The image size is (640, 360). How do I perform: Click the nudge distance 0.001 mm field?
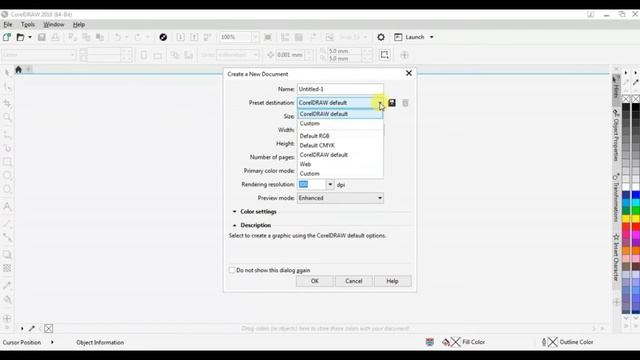[290, 55]
